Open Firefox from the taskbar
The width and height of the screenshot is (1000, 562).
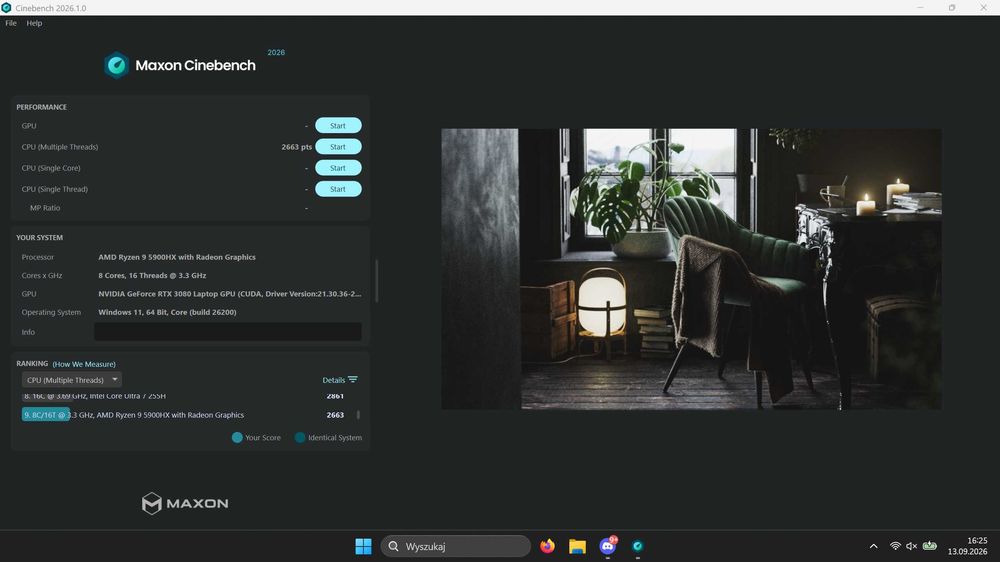547,546
